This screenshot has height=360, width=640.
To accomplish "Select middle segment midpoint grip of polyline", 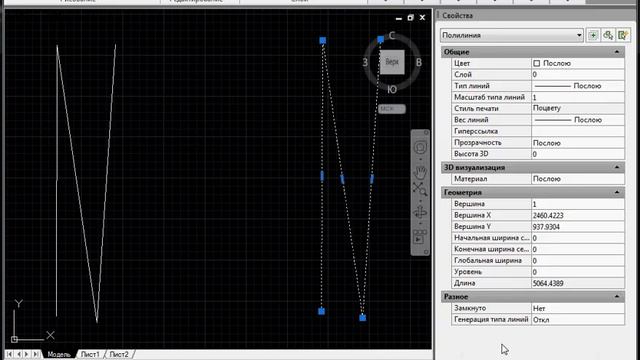I will pyautogui.click(x=342, y=179).
